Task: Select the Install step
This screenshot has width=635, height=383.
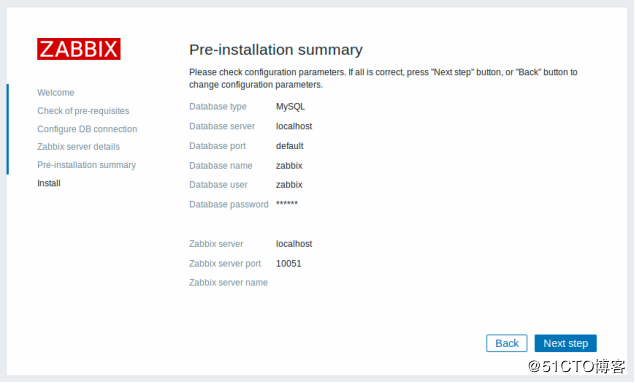Action: [x=49, y=183]
